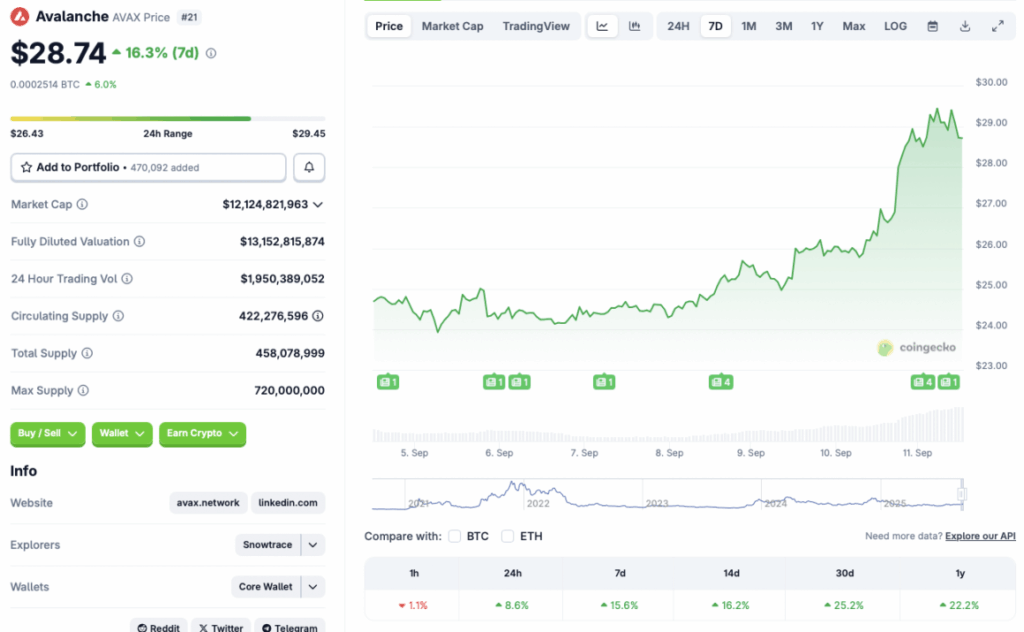Expand the Explorers Snowtrace dropdown arrow
1024x632 pixels.
coord(313,545)
